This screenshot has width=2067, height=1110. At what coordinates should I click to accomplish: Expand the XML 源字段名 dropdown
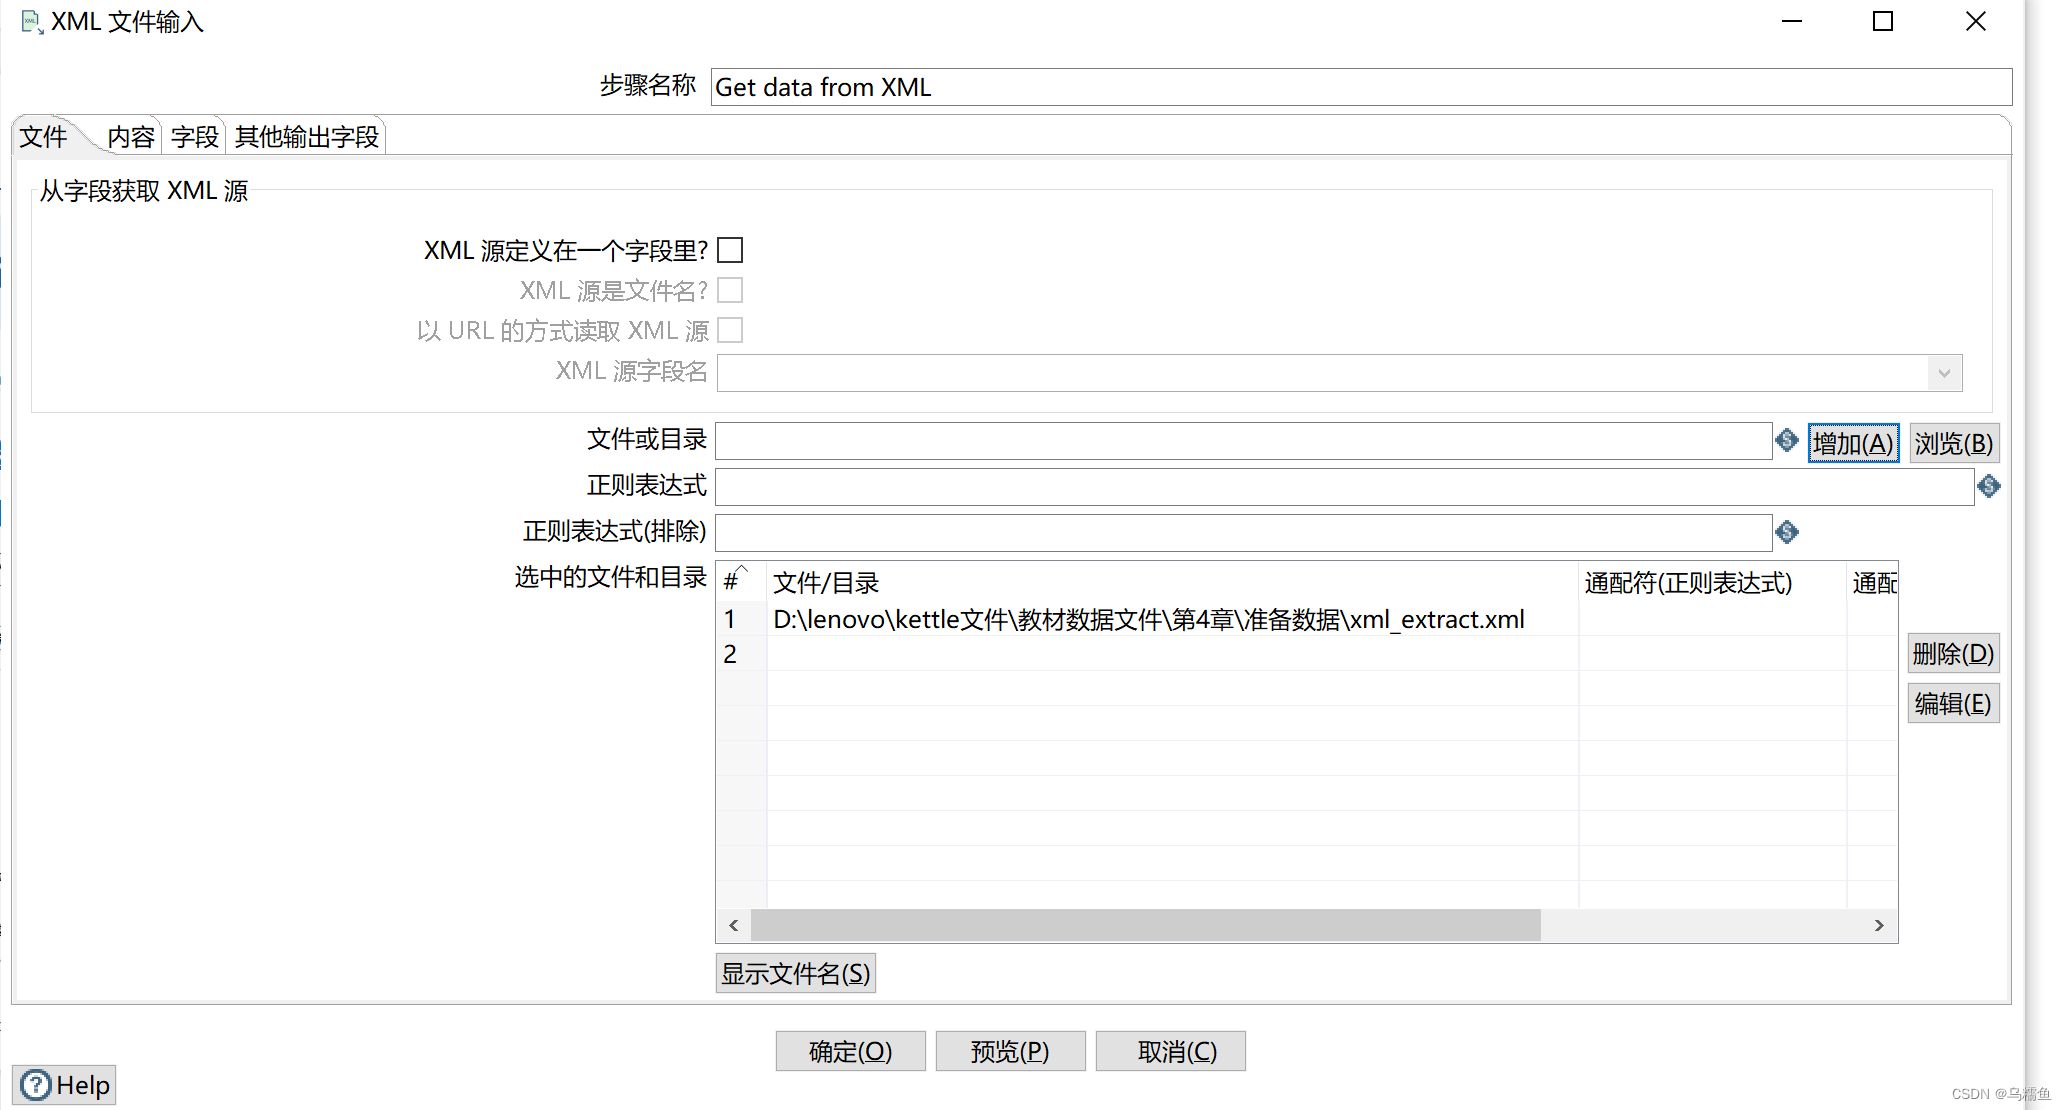(1943, 373)
